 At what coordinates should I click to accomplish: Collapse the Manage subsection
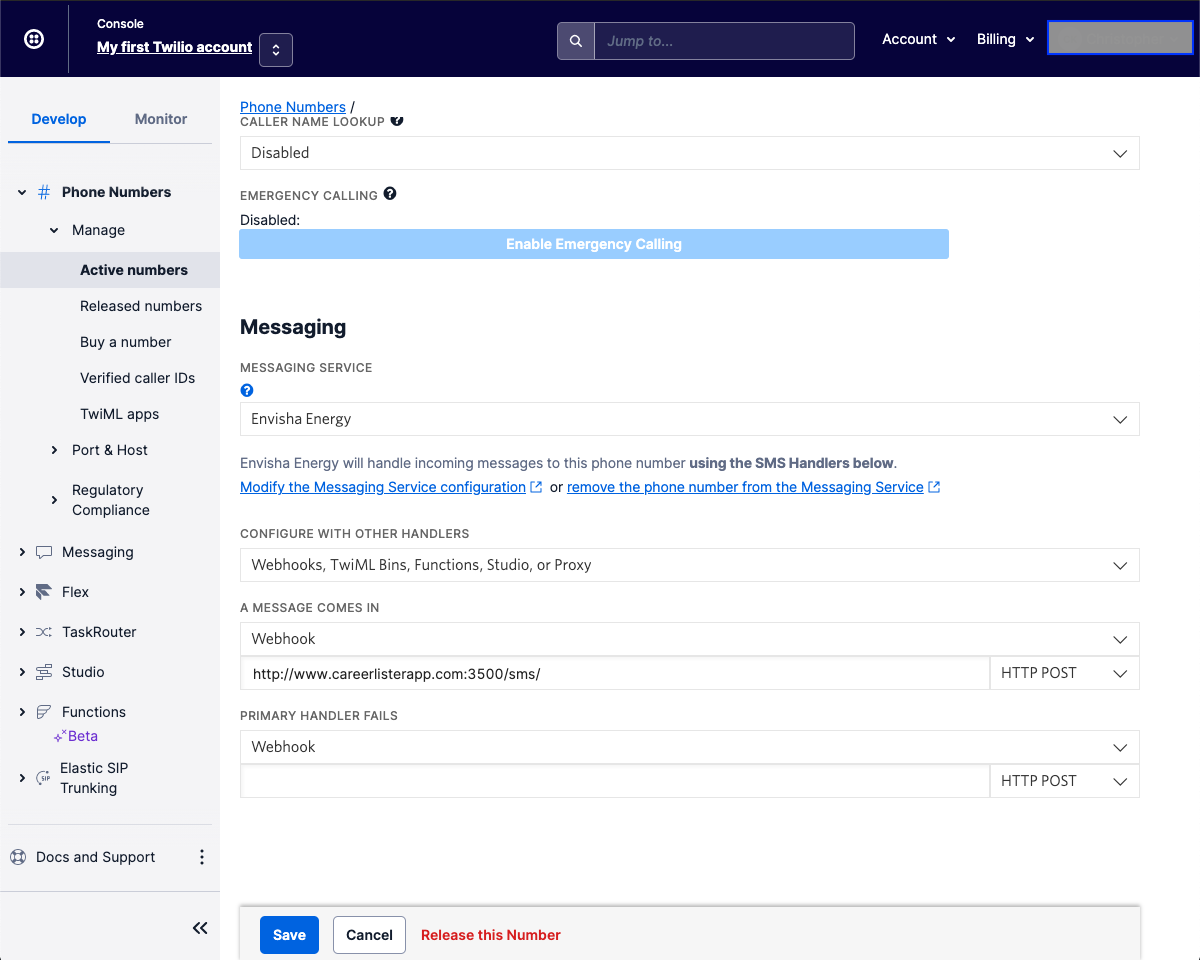point(54,230)
